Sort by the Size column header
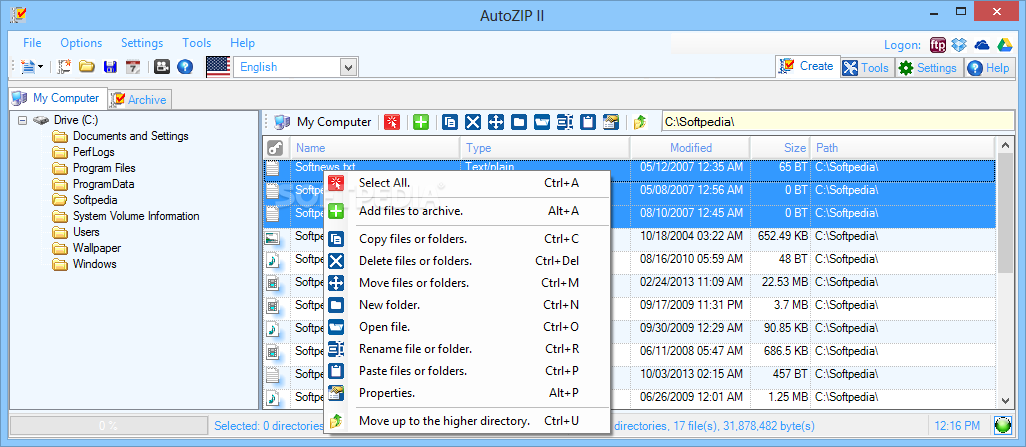Image resolution: width=1026 pixels, height=447 pixels. click(x=780, y=148)
